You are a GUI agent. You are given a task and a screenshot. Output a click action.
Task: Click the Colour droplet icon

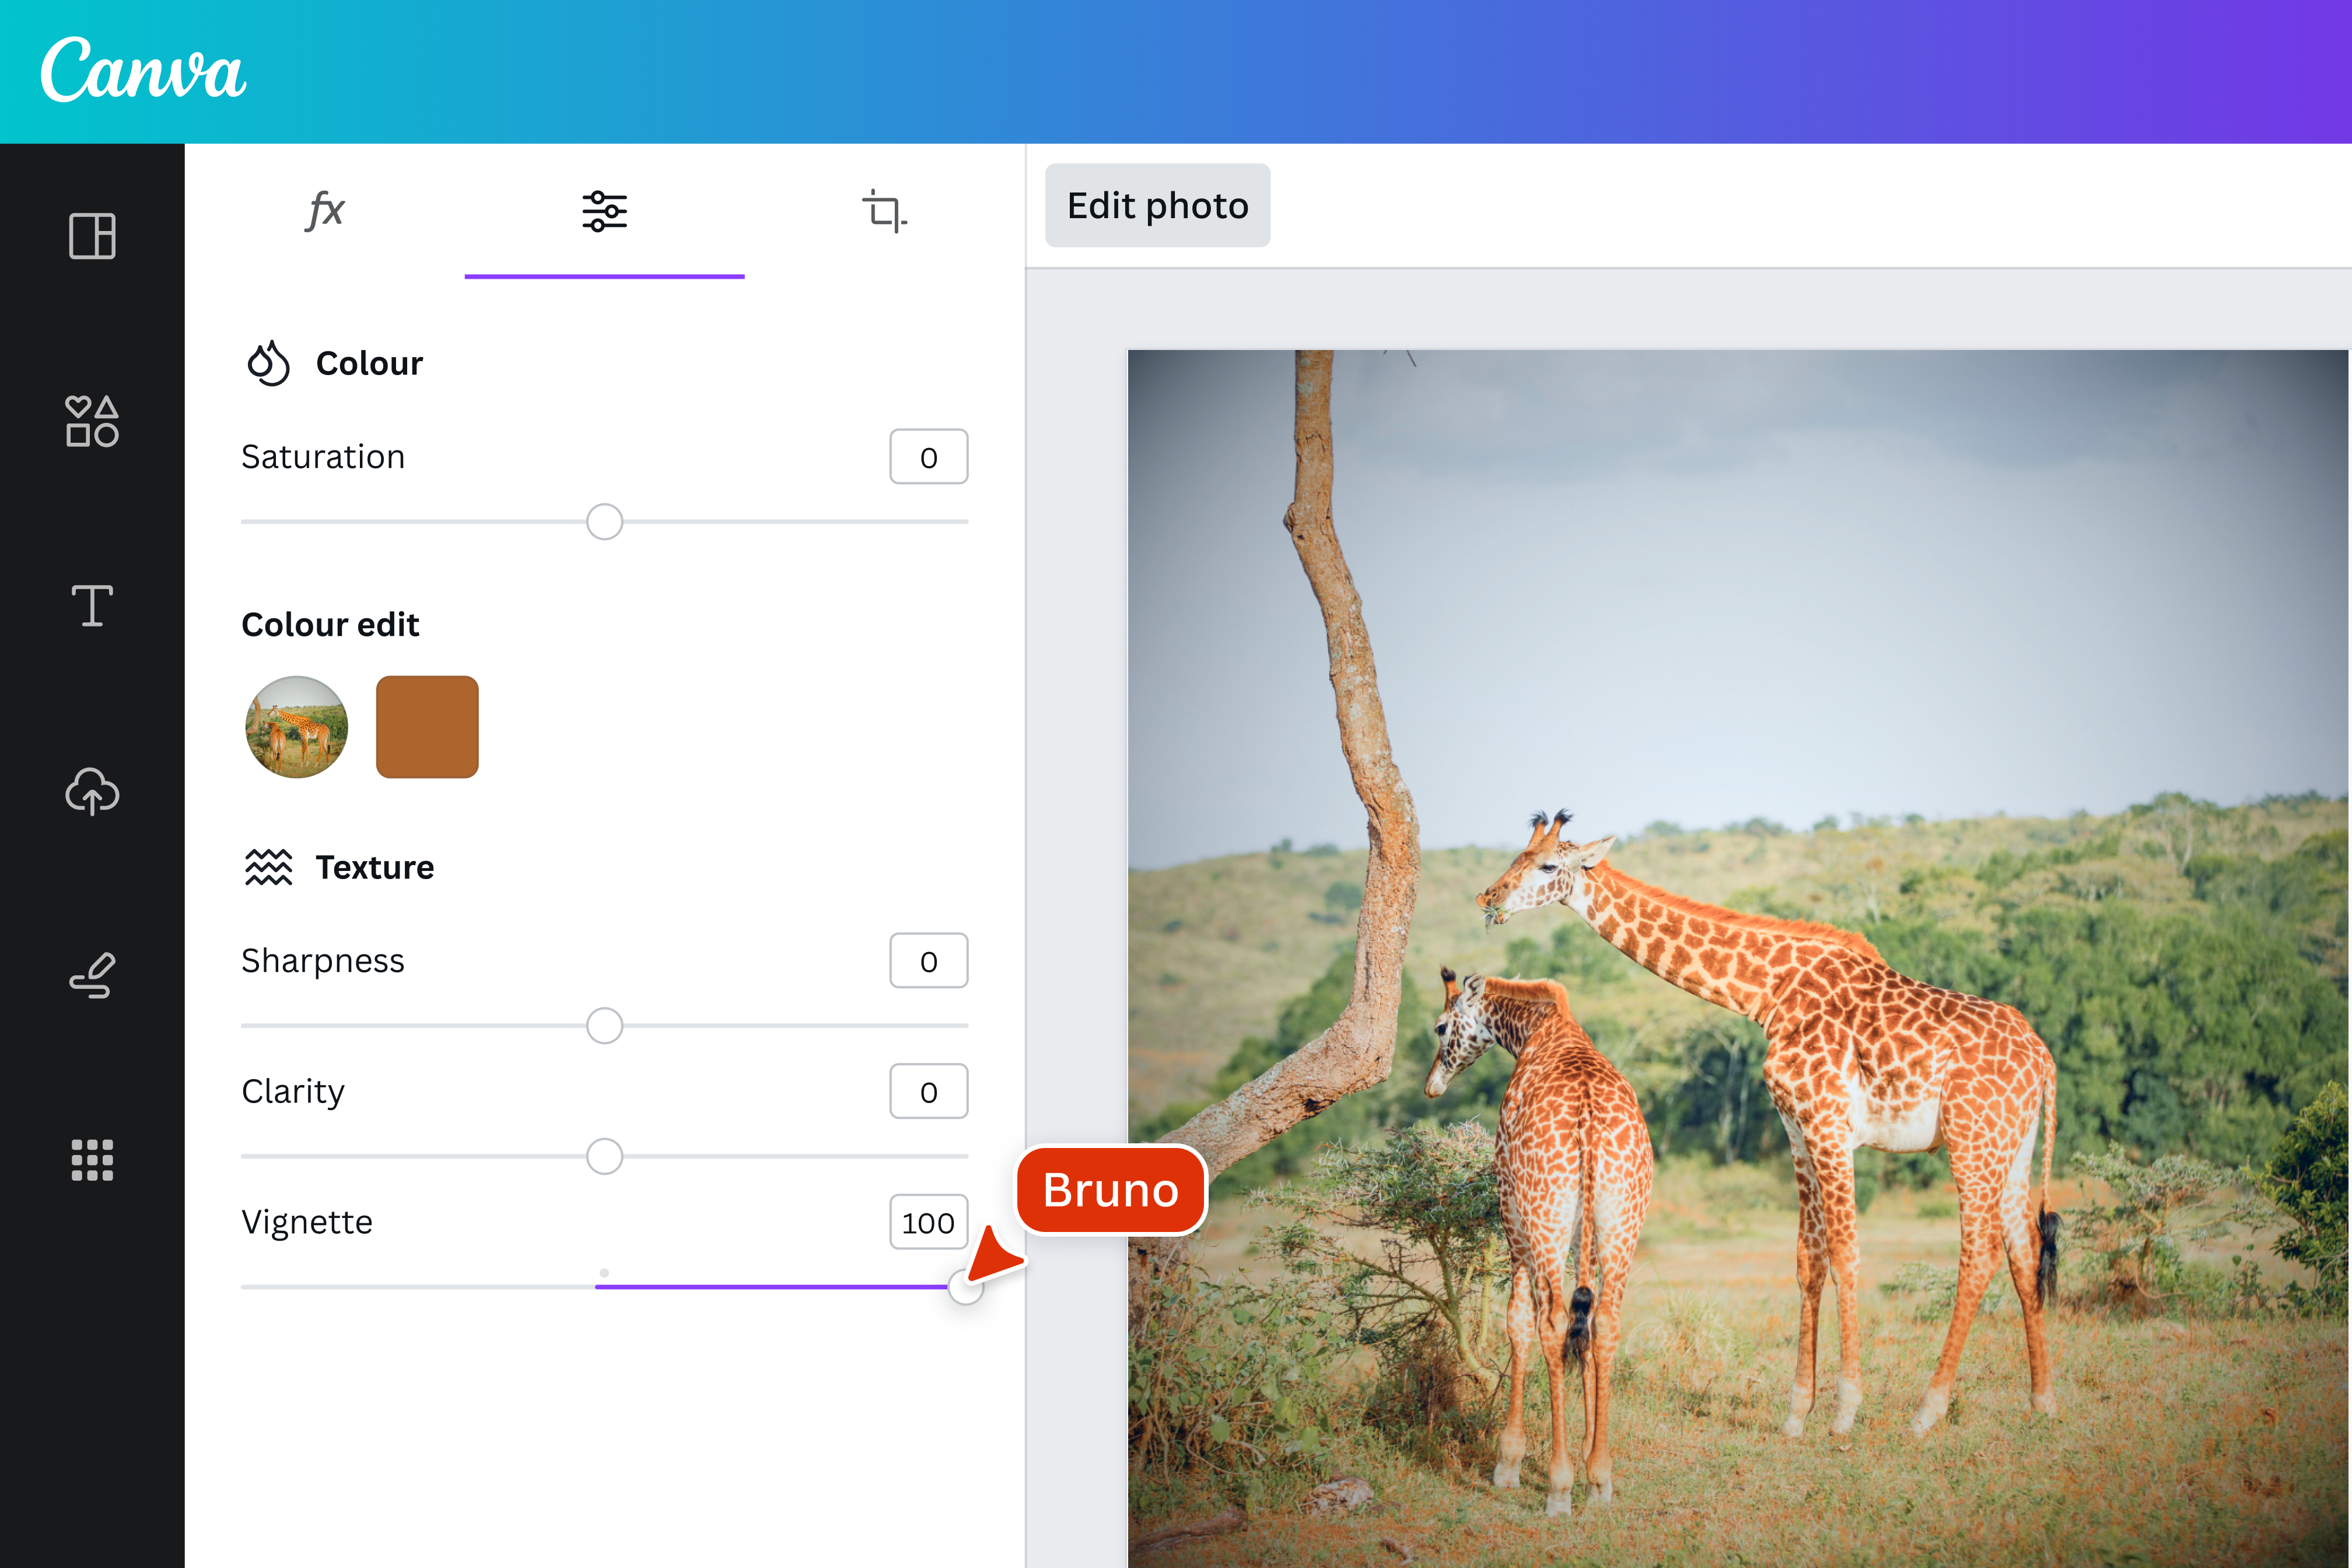coord(268,363)
